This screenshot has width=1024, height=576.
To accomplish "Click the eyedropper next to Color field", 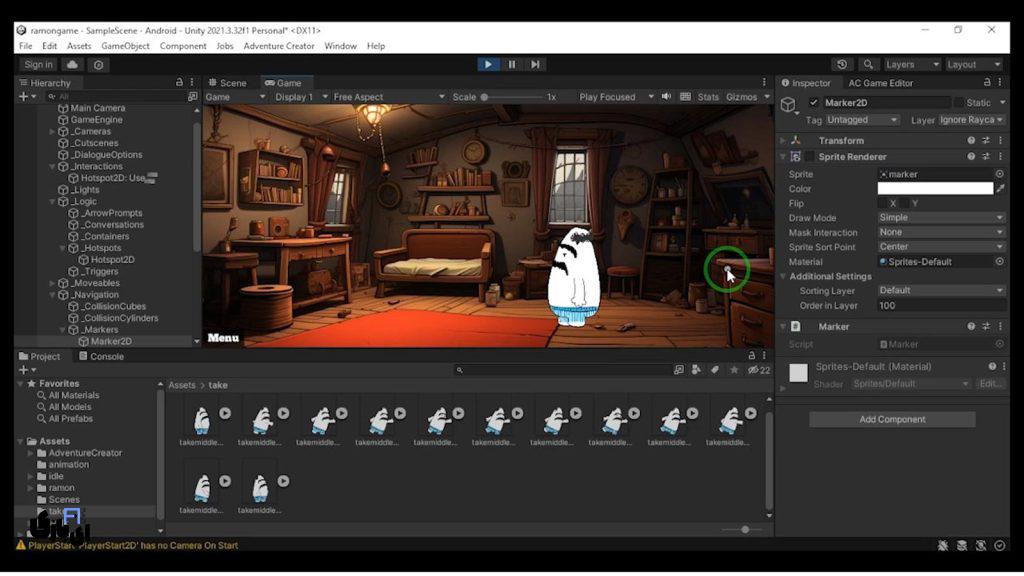I will [x=1000, y=188].
